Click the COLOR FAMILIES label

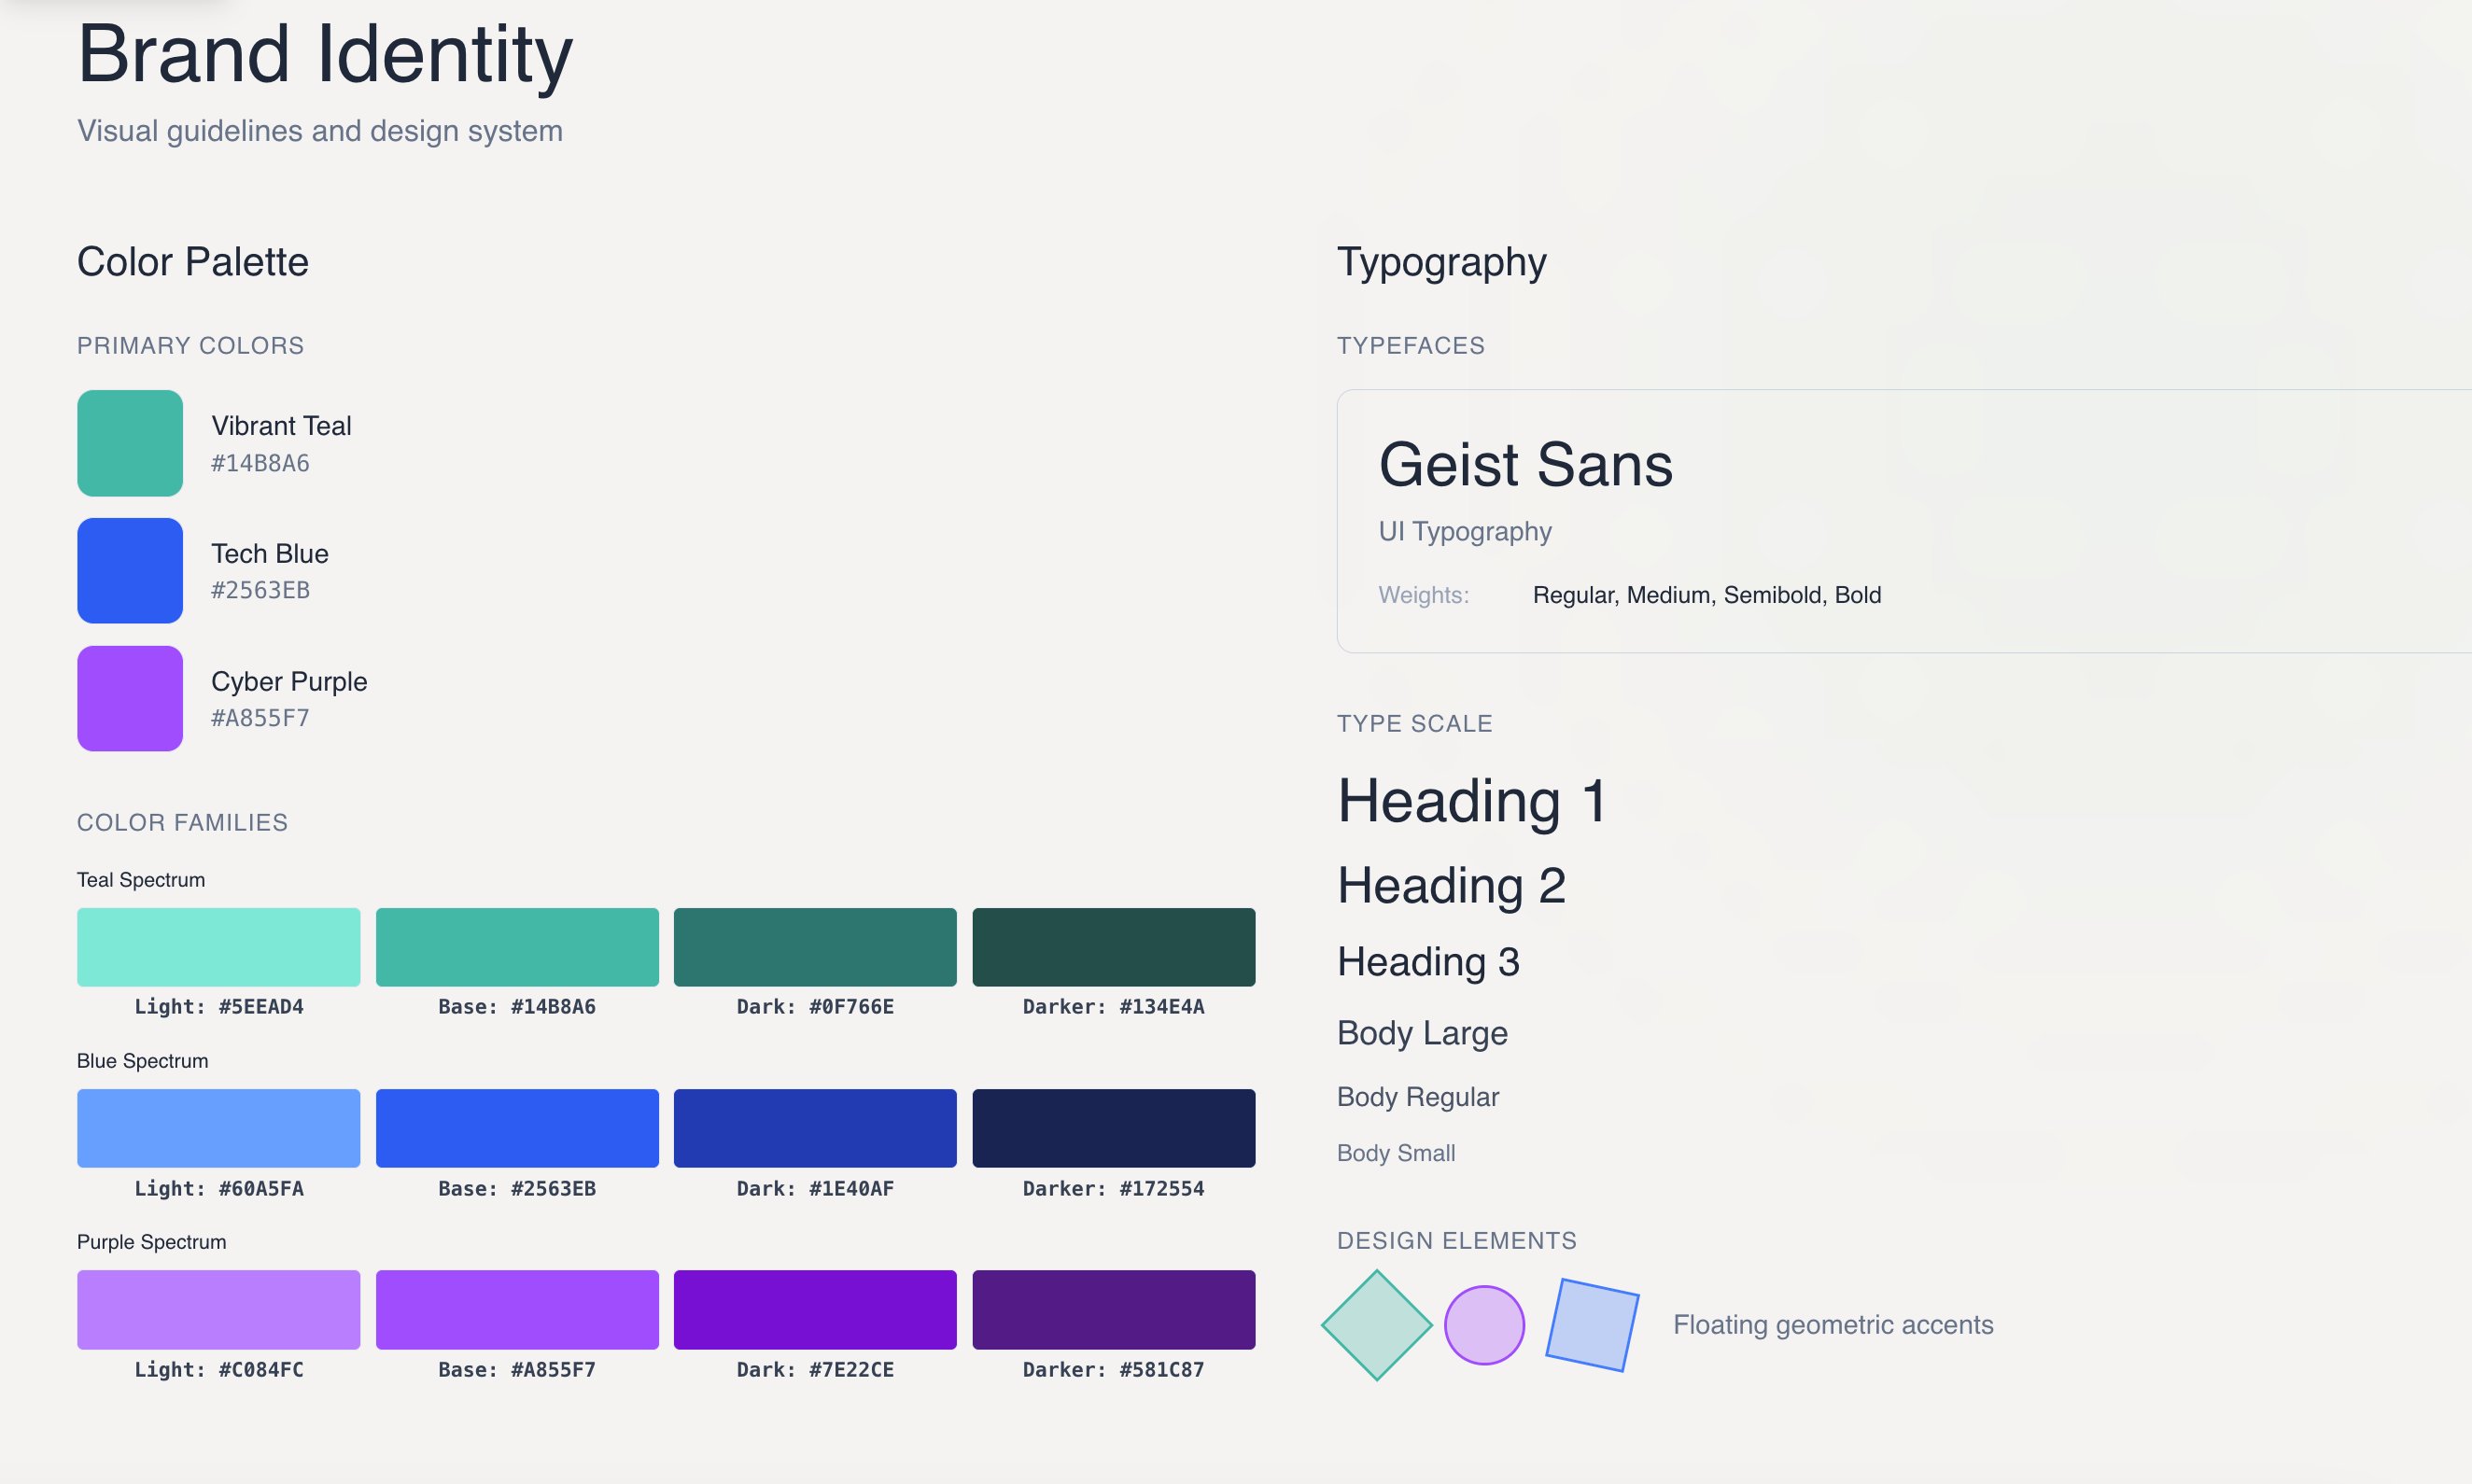(182, 822)
